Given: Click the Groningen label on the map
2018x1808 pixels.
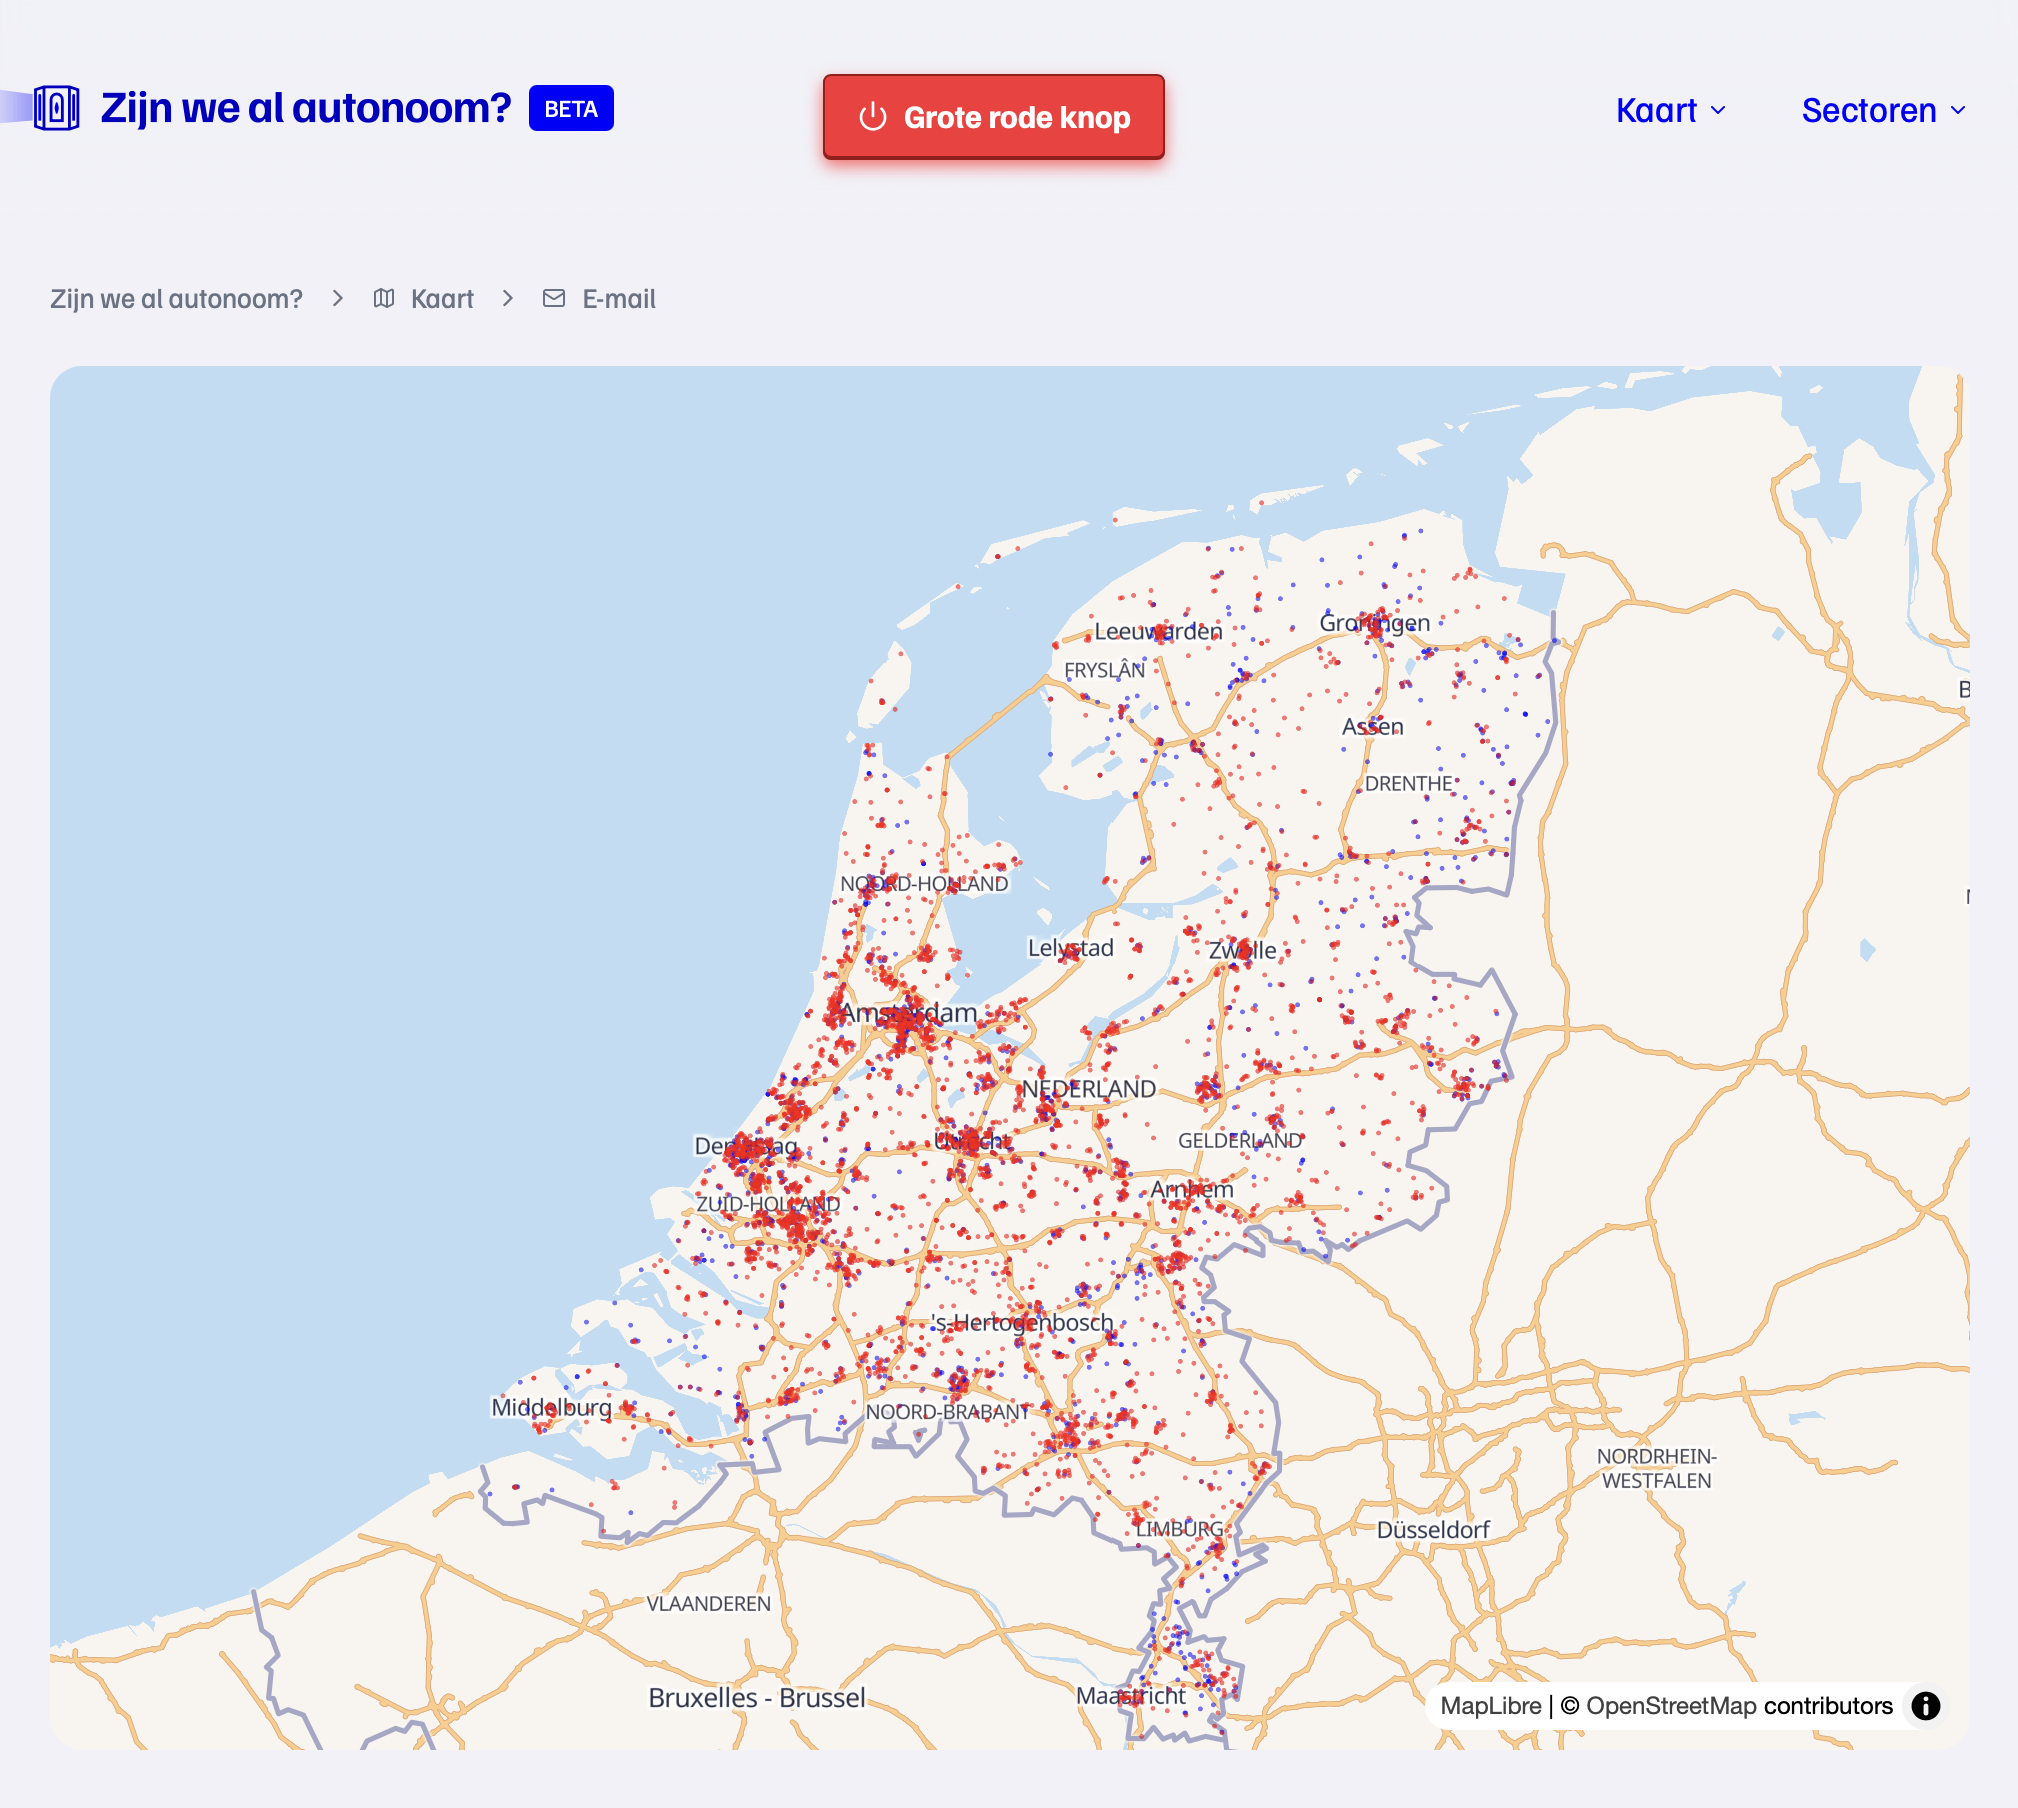Looking at the screenshot, I should pos(1374,623).
